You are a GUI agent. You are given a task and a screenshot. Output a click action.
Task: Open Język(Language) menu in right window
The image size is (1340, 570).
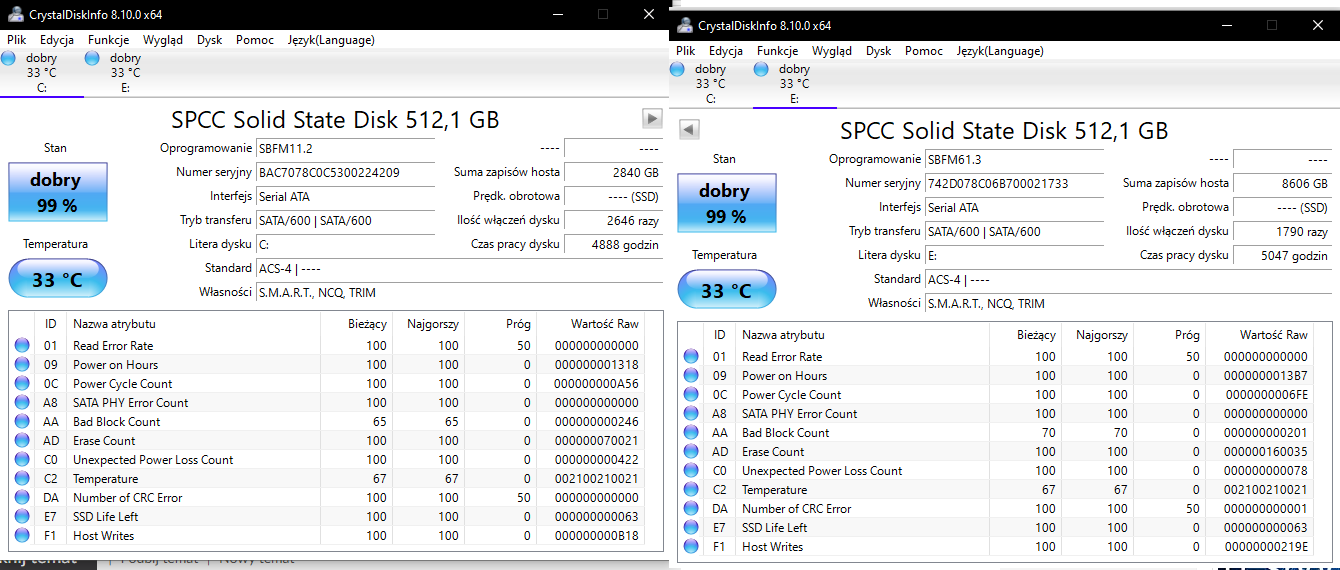[1000, 51]
